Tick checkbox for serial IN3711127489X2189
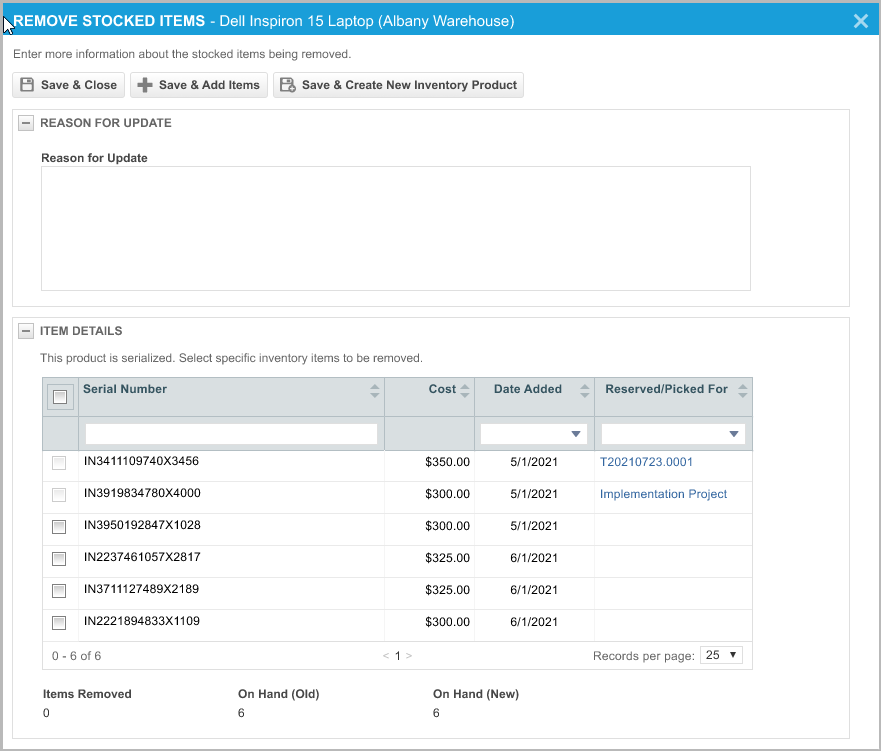The width and height of the screenshot is (881, 751). (59, 591)
